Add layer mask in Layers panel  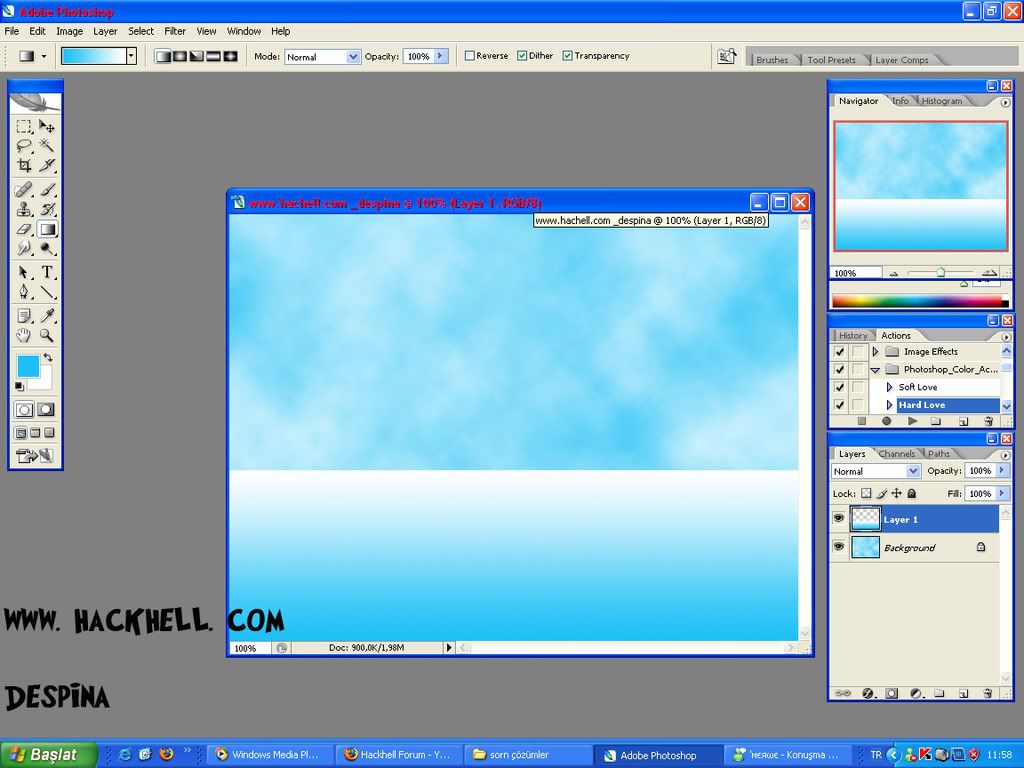point(891,694)
